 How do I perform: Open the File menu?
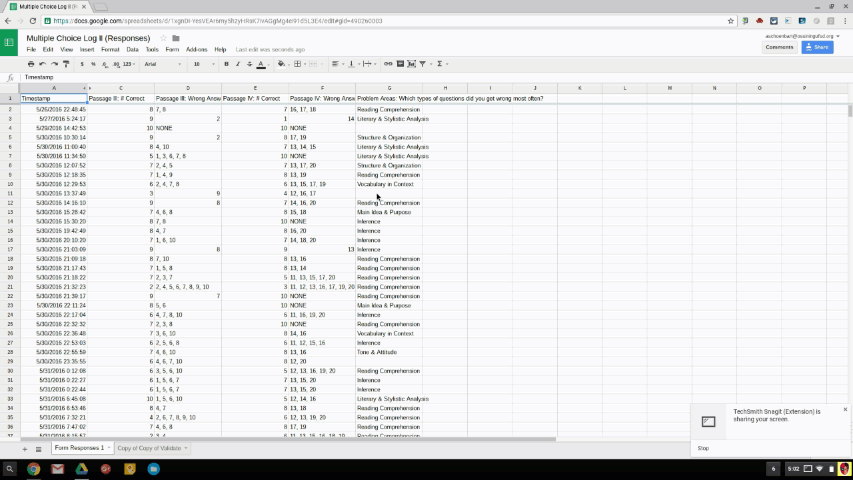point(31,50)
